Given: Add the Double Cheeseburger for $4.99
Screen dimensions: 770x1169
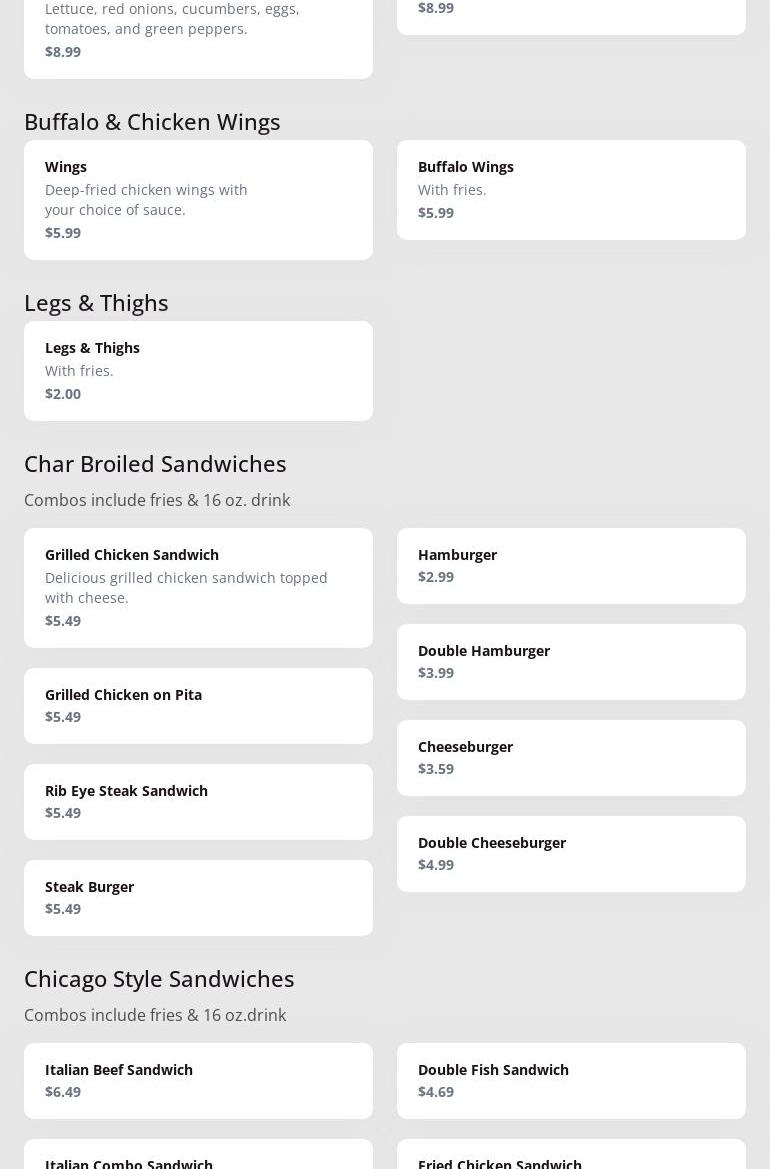Looking at the screenshot, I should point(571,854).
